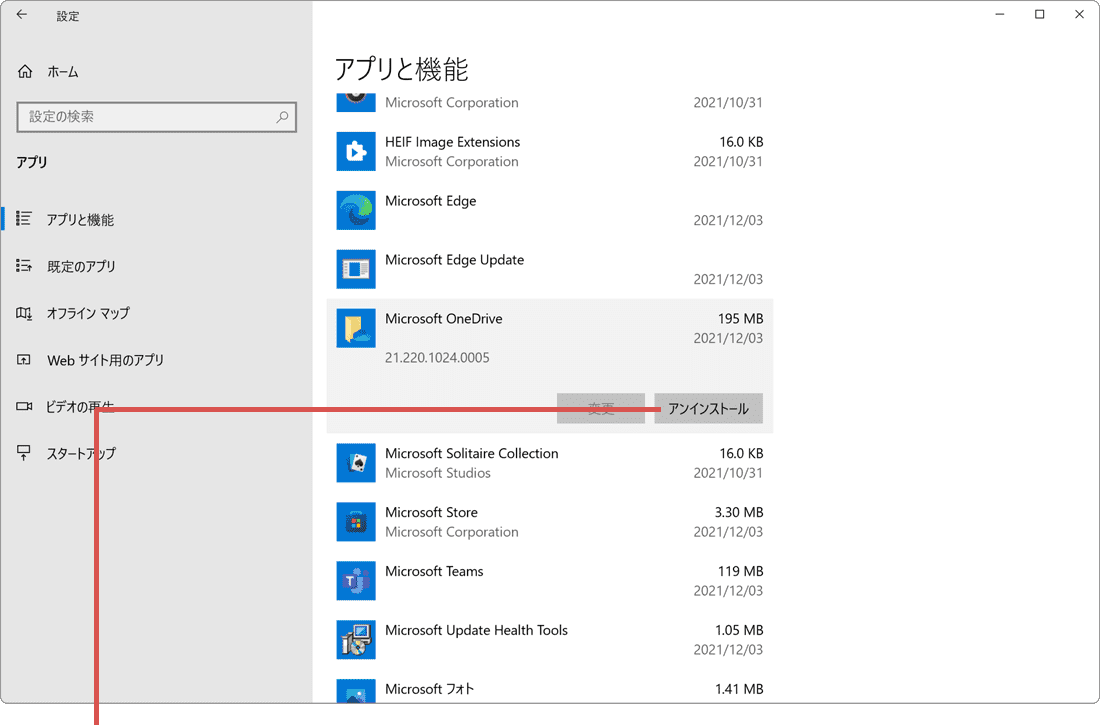The image size is (1100, 725).
Task: Click the Microsoft Edge app icon
Action: coord(356,211)
